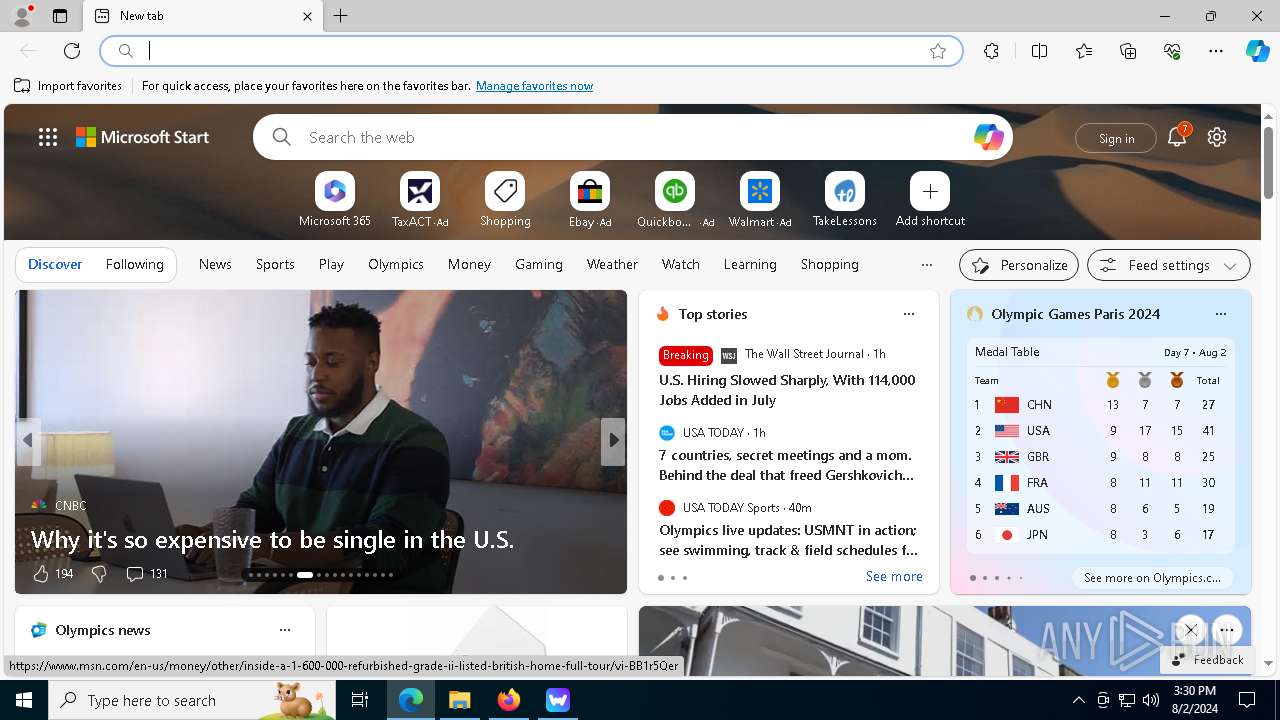Click See more on Olympics.com link
1280x720 pixels.
tap(1152, 578)
